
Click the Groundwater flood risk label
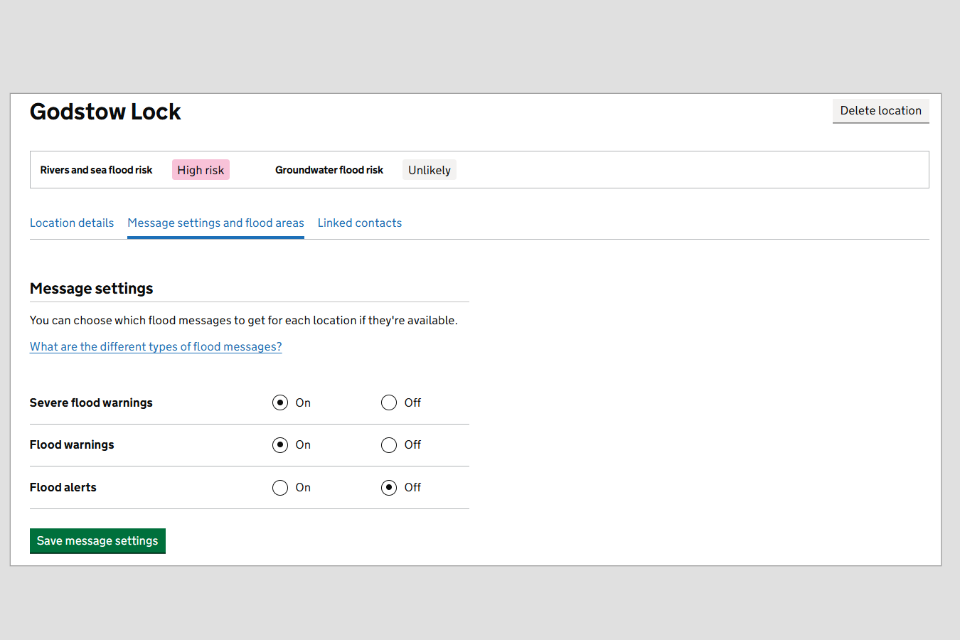329,170
